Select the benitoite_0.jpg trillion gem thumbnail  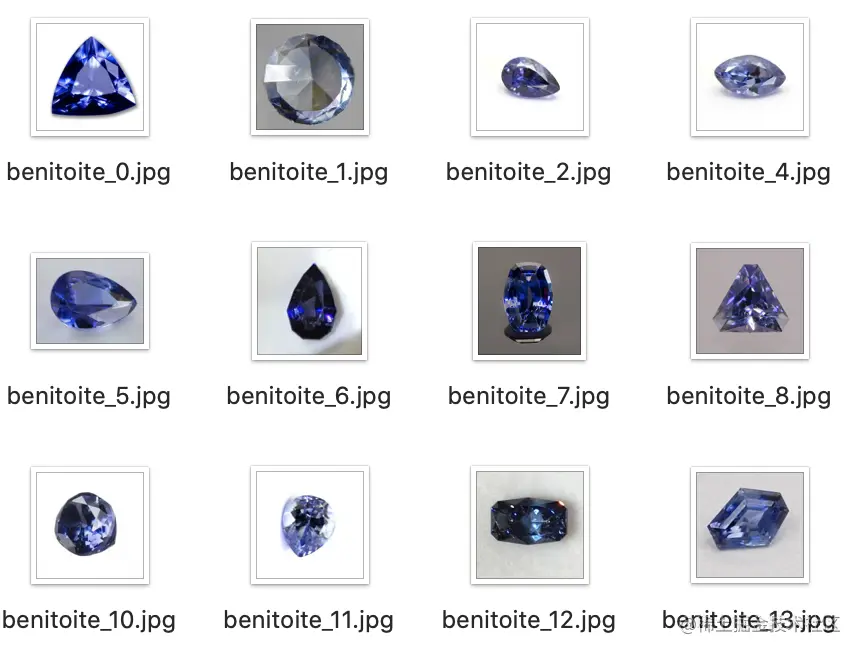coord(90,77)
